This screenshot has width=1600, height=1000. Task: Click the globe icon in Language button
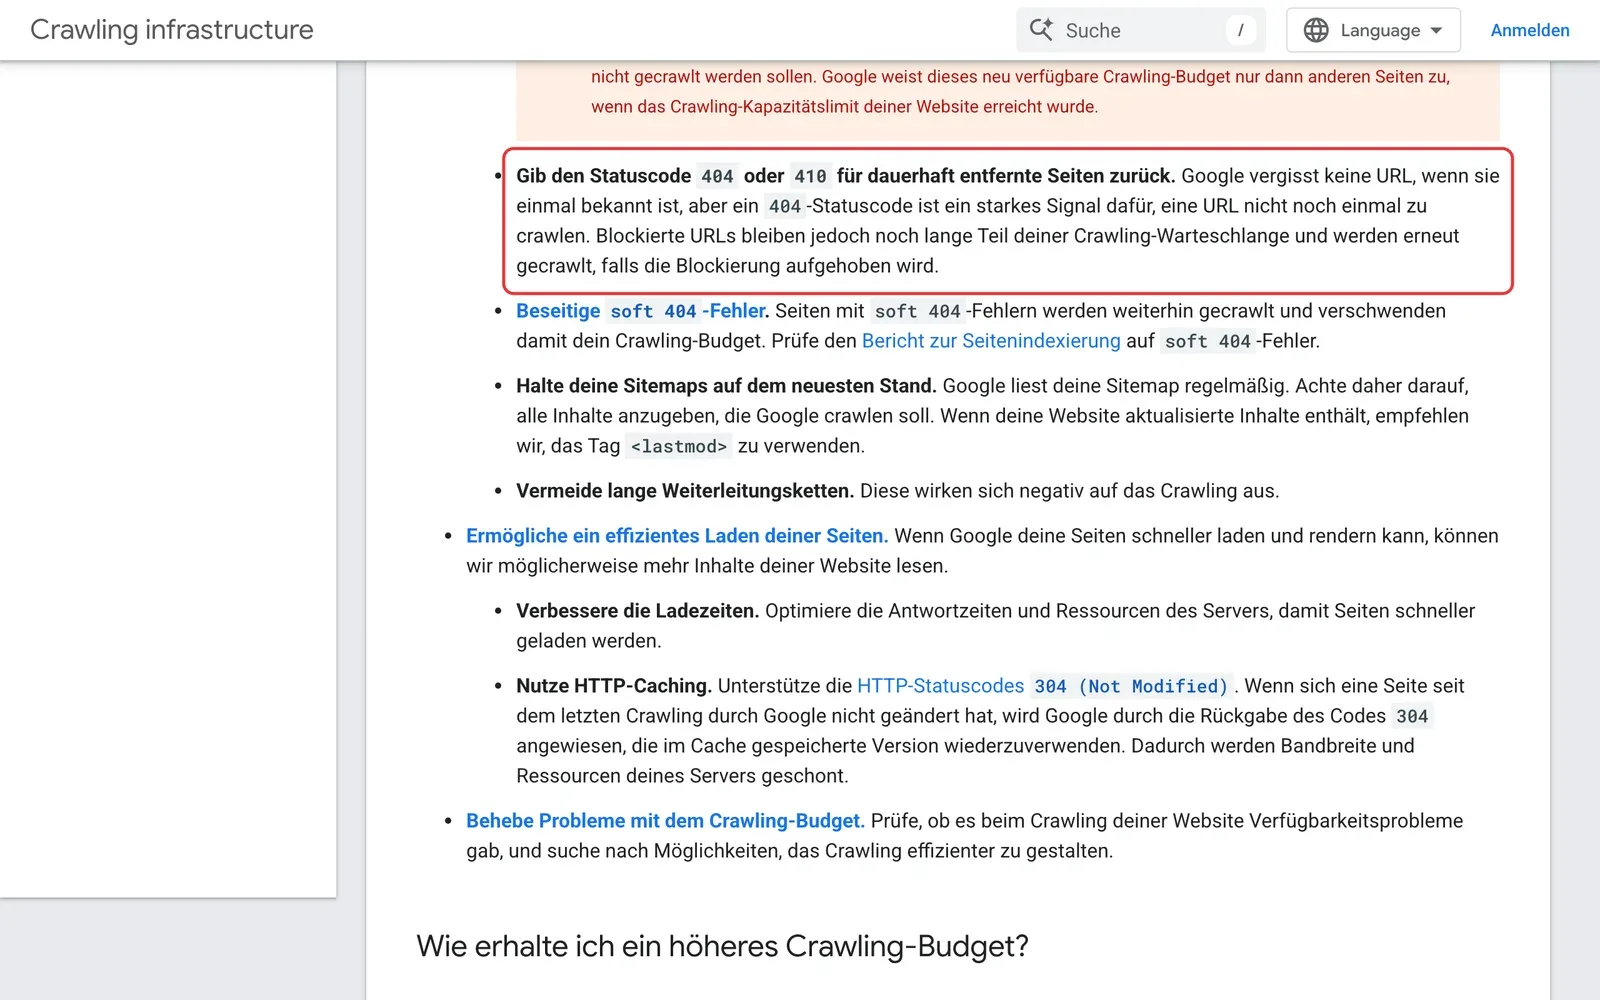click(1316, 30)
